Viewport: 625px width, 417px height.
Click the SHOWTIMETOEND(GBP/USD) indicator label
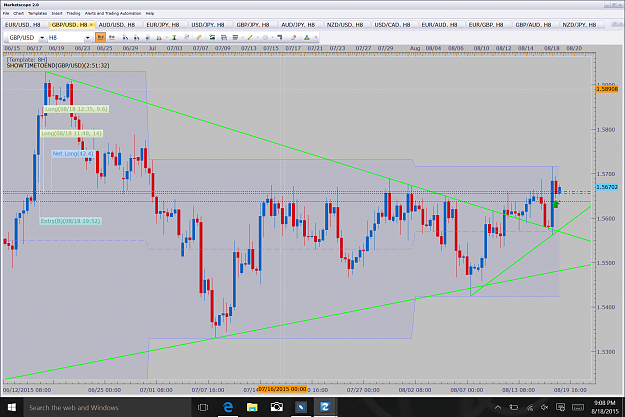click(58, 65)
